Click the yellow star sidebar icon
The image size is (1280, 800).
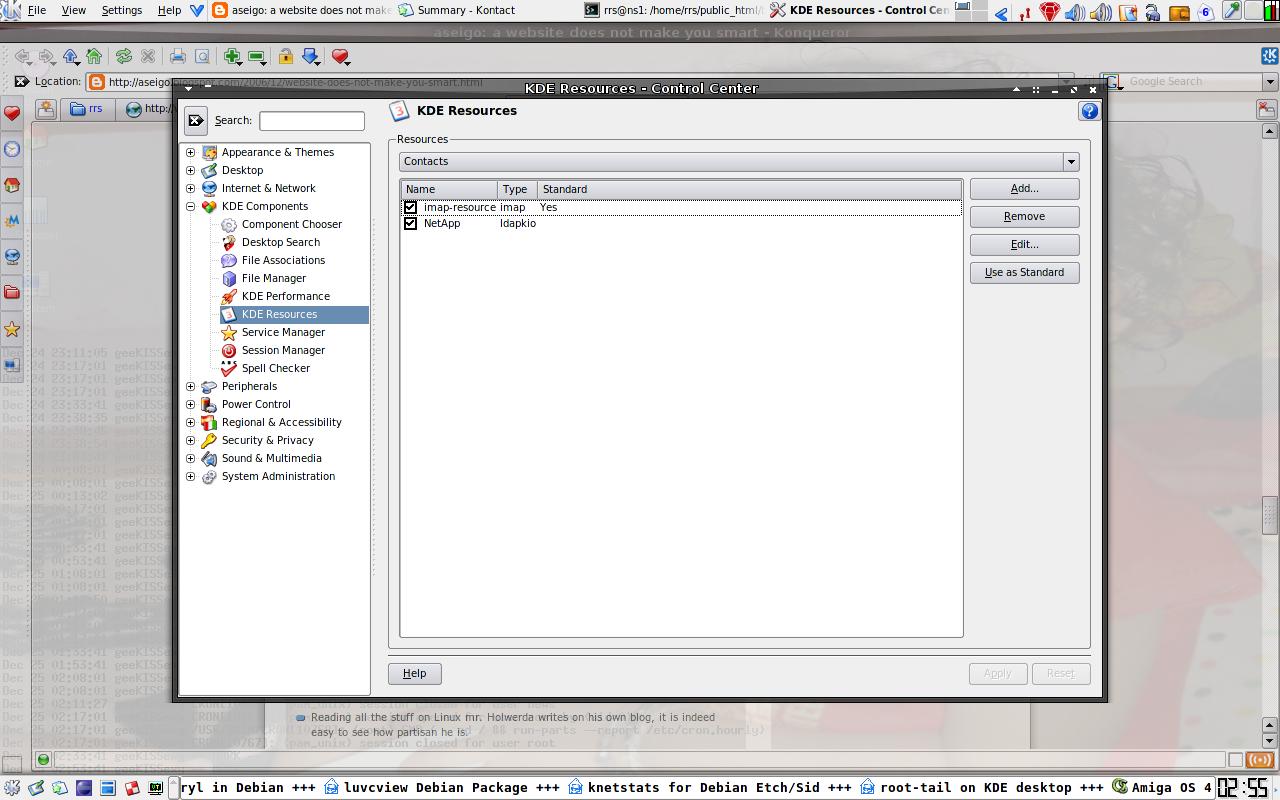click(12, 329)
